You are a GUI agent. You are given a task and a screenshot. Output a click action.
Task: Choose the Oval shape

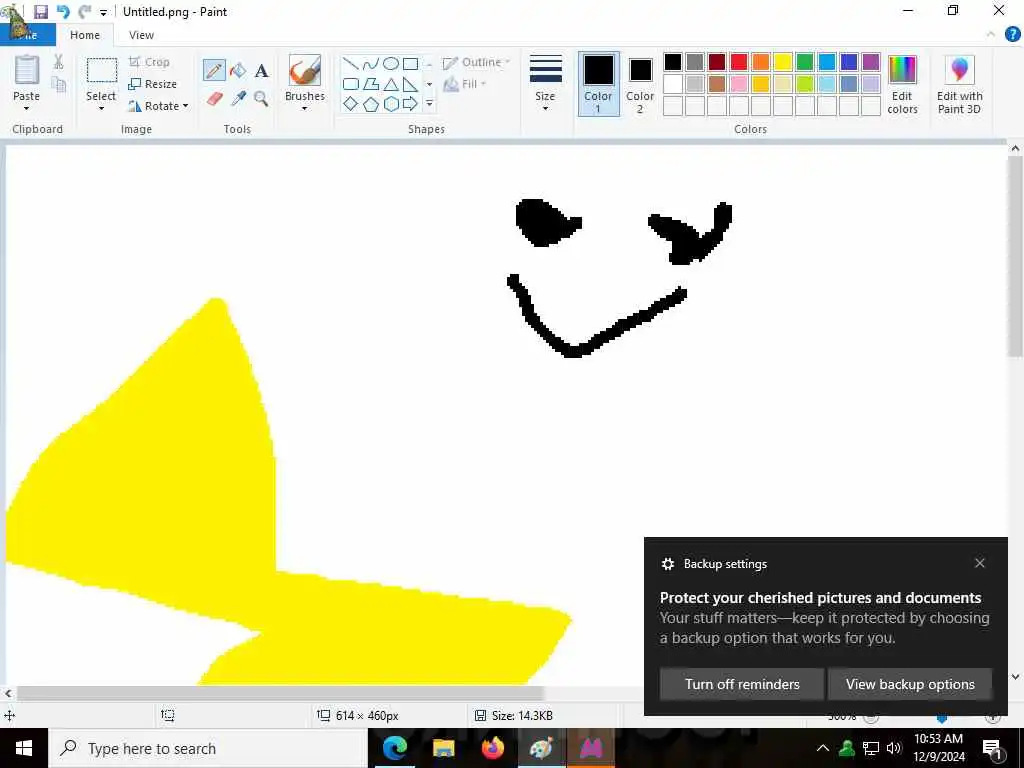click(x=391, y=63)
